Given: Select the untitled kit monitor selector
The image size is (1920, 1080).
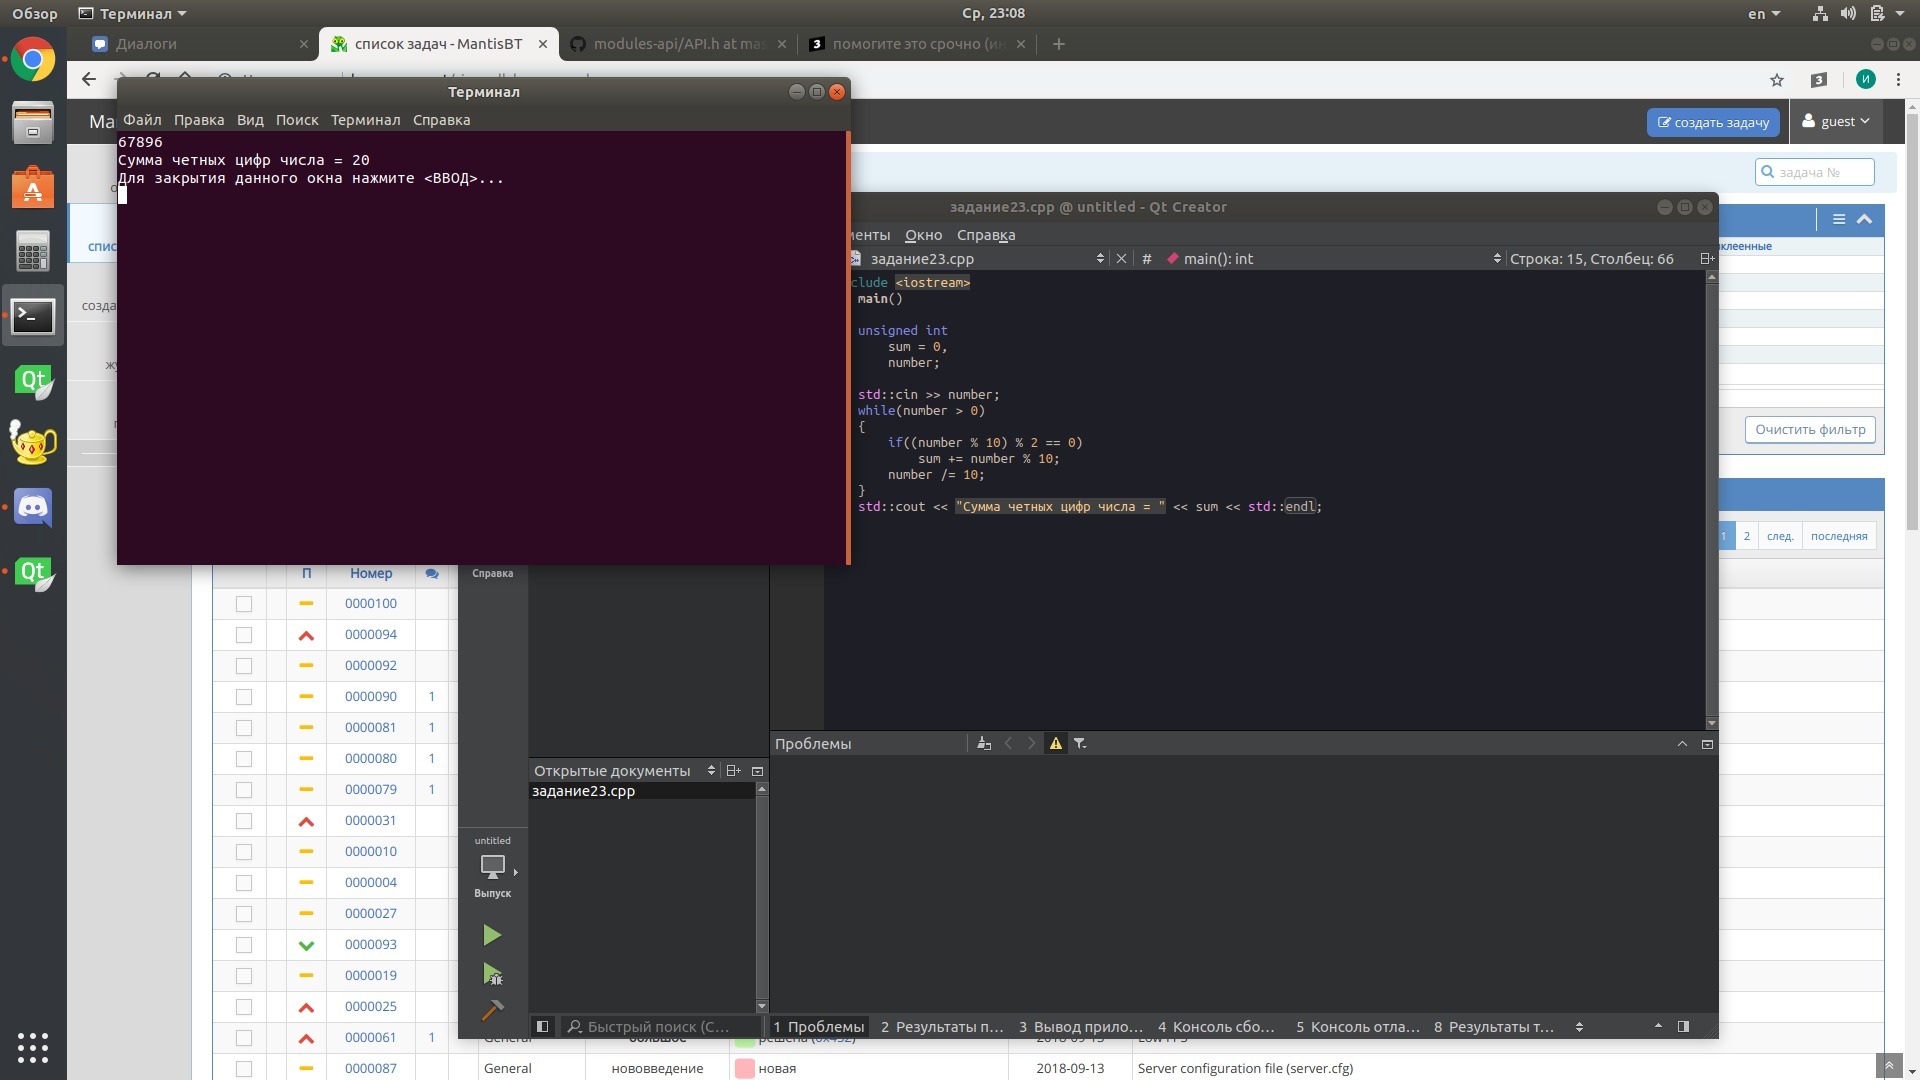Looking at the screenshot, I should click(x=493, y=866).
